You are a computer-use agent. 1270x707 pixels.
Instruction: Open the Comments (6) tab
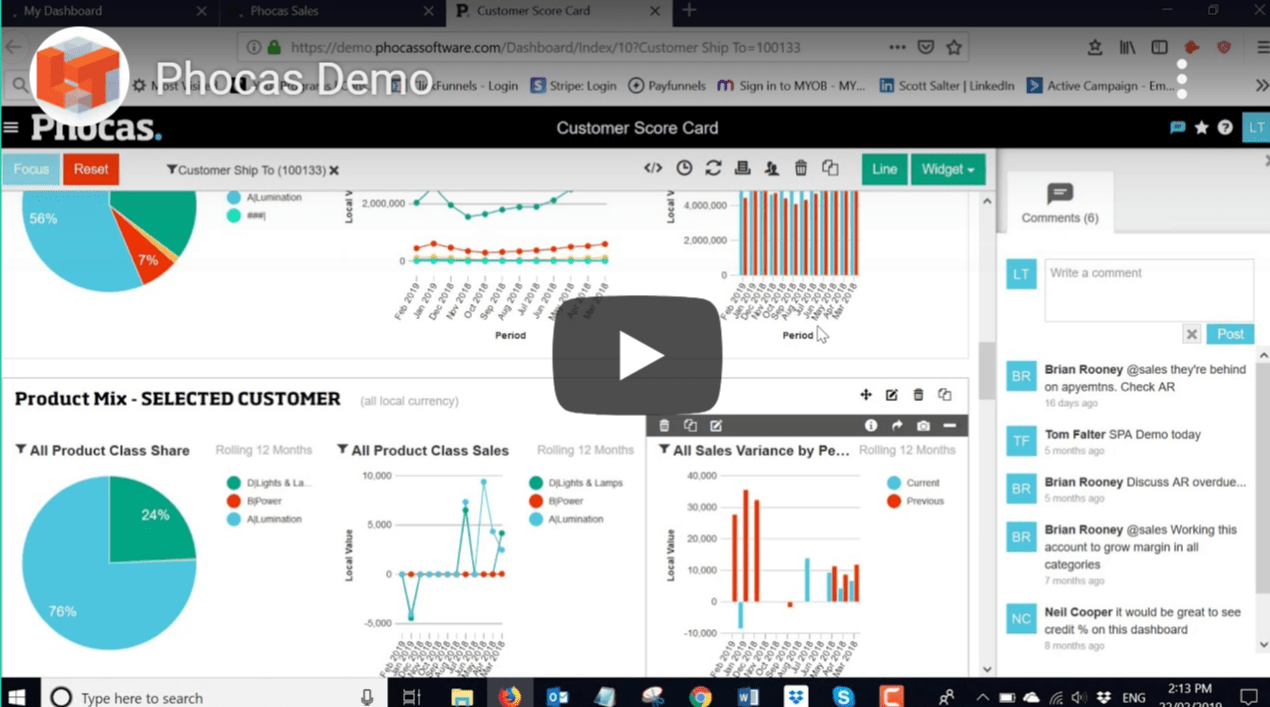1059,204
